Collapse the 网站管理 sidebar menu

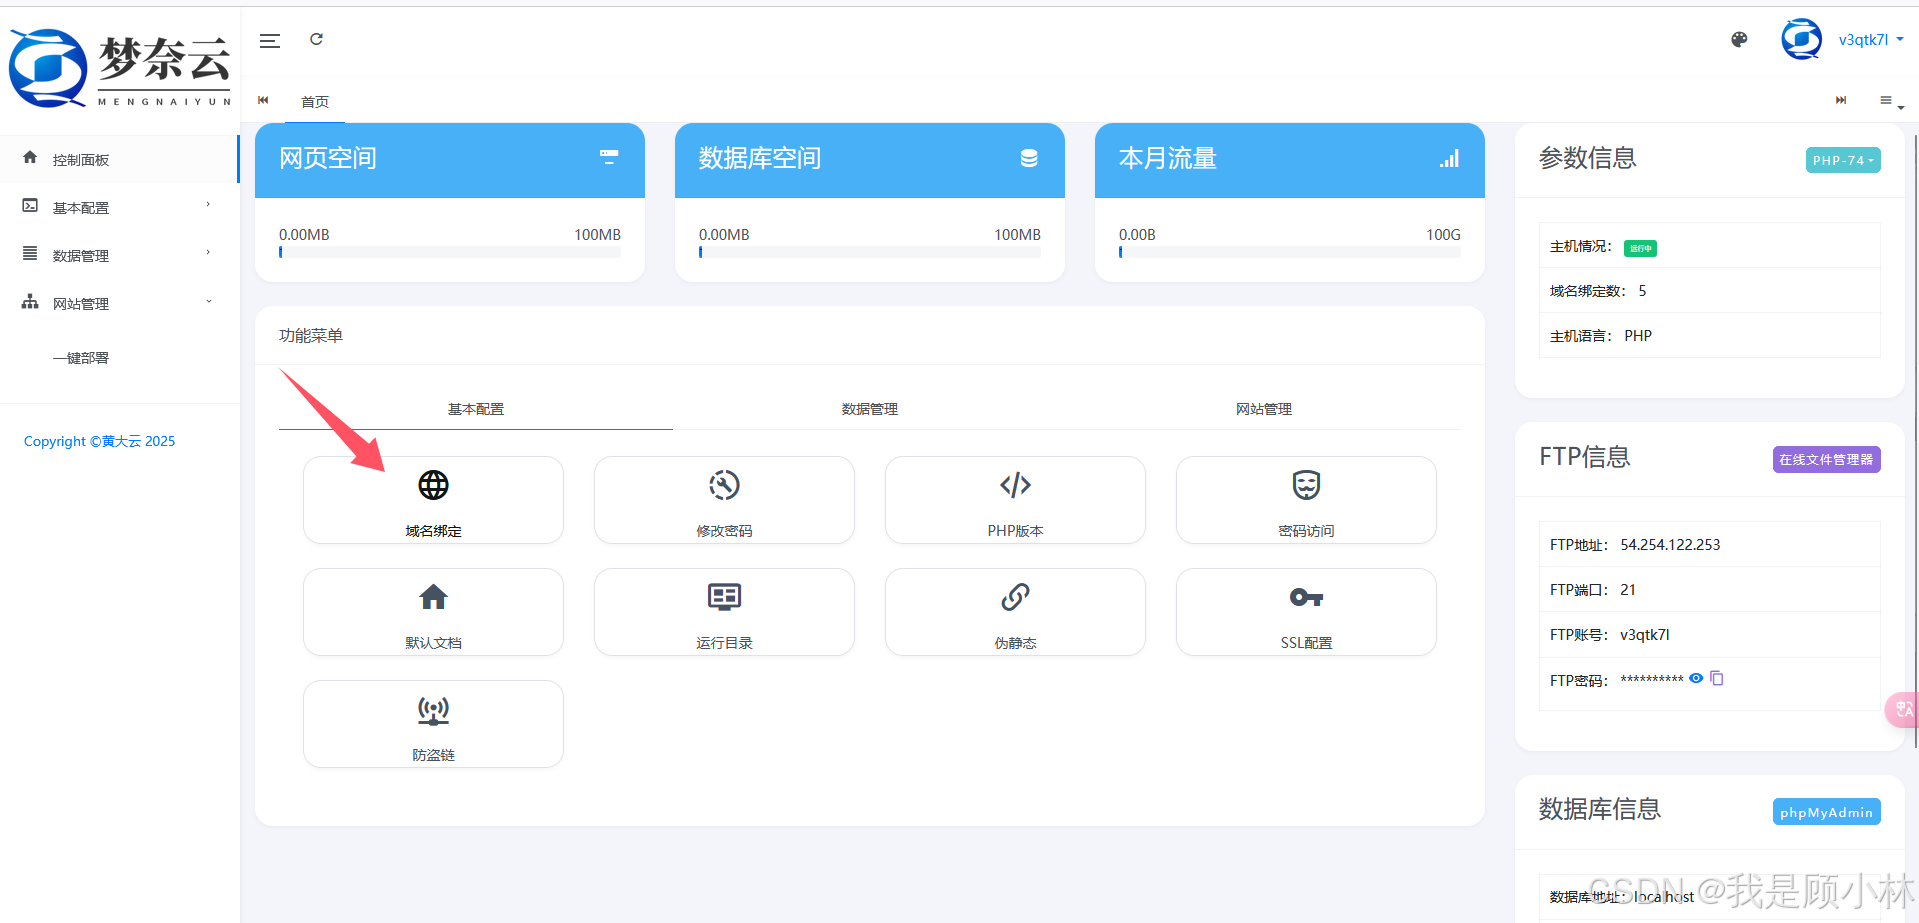click(x=119, y=303)
